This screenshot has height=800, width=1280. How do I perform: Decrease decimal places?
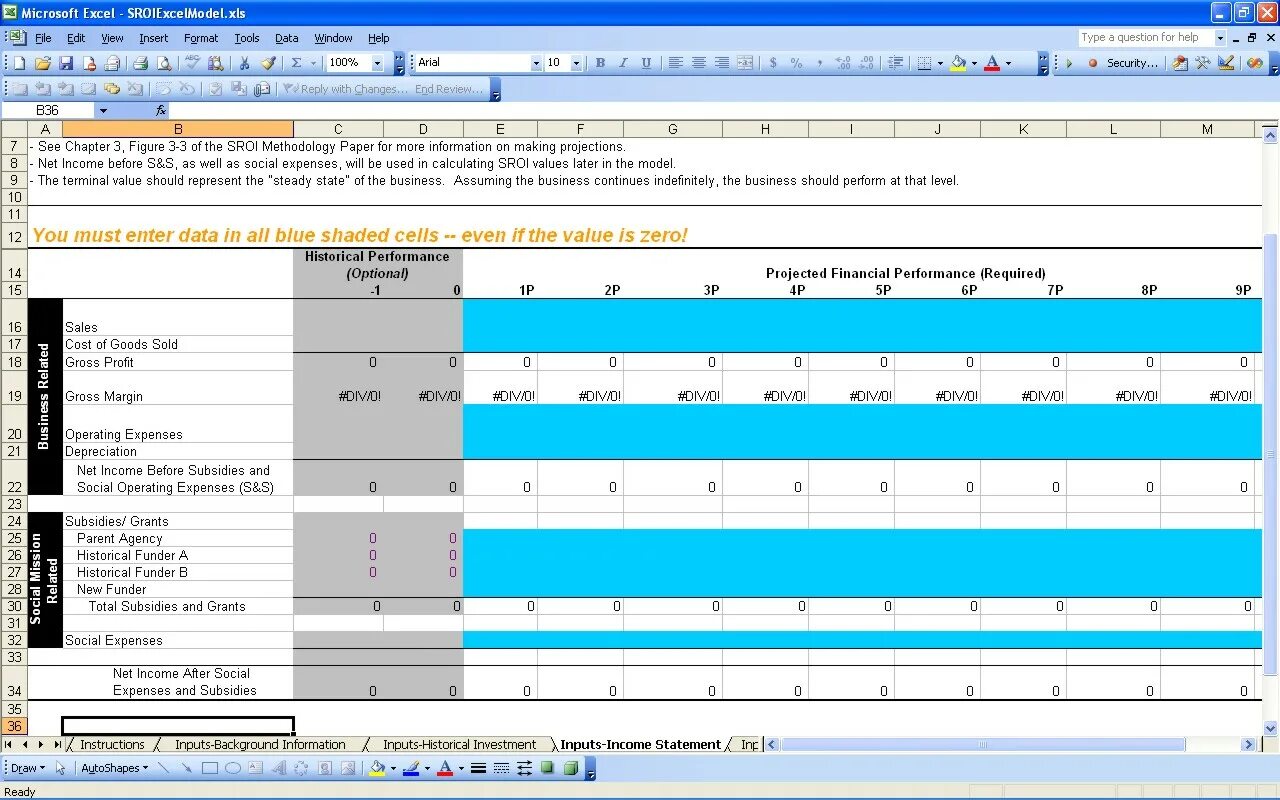[866, 63]
